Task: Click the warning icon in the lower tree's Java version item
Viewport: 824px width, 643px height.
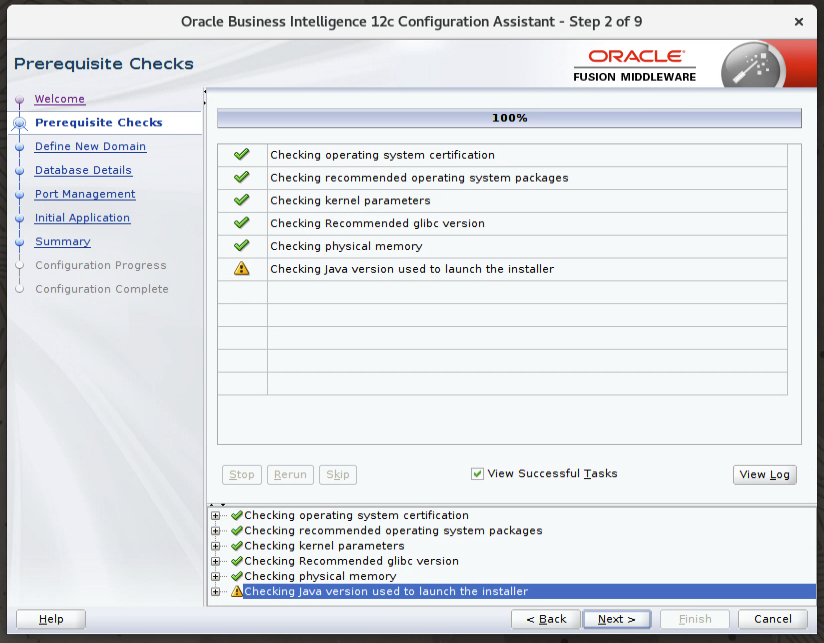Action: coord(236,591)
